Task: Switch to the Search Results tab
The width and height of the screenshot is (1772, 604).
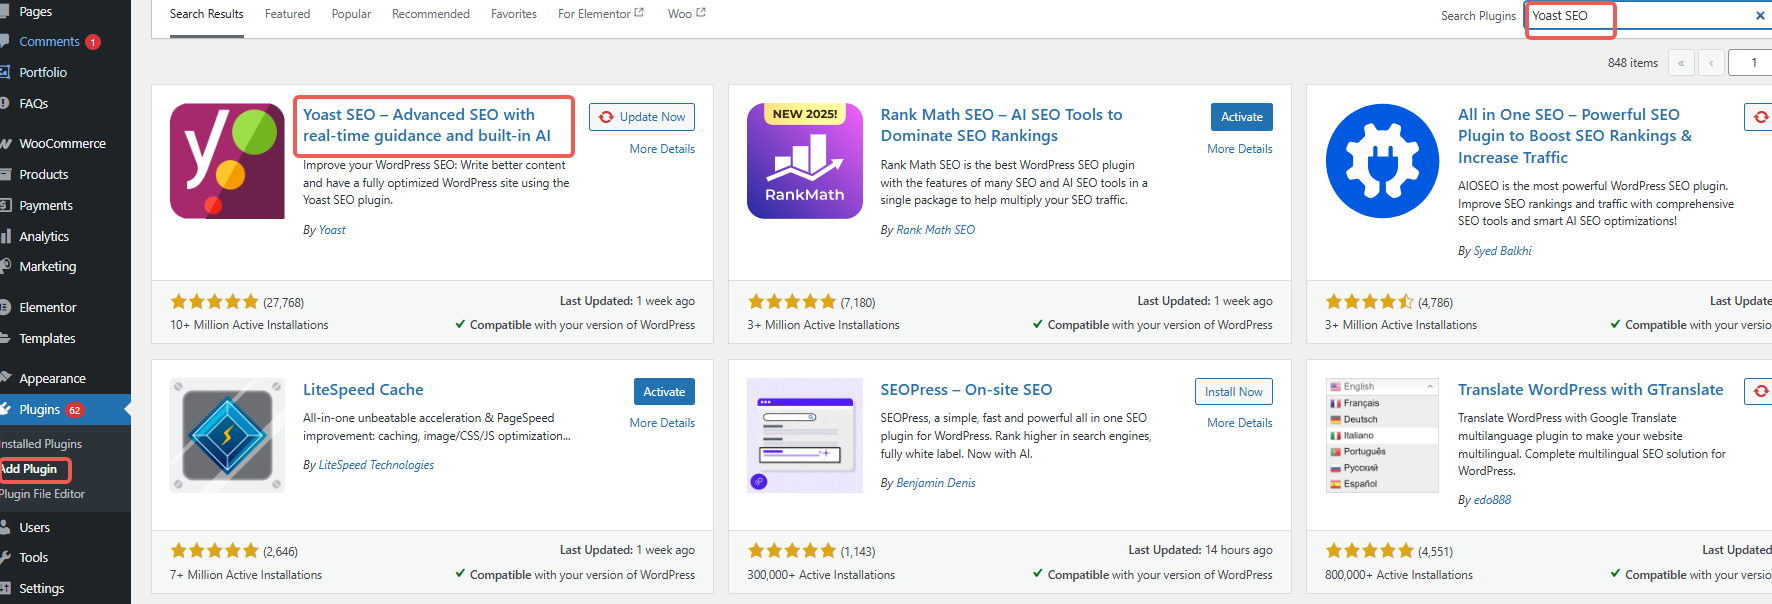Action: tap(207, 14)
